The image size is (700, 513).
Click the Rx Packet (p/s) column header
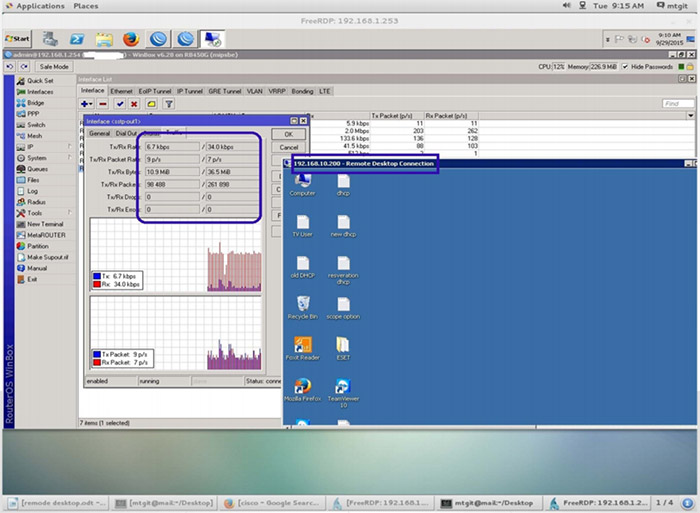[450, 116]
